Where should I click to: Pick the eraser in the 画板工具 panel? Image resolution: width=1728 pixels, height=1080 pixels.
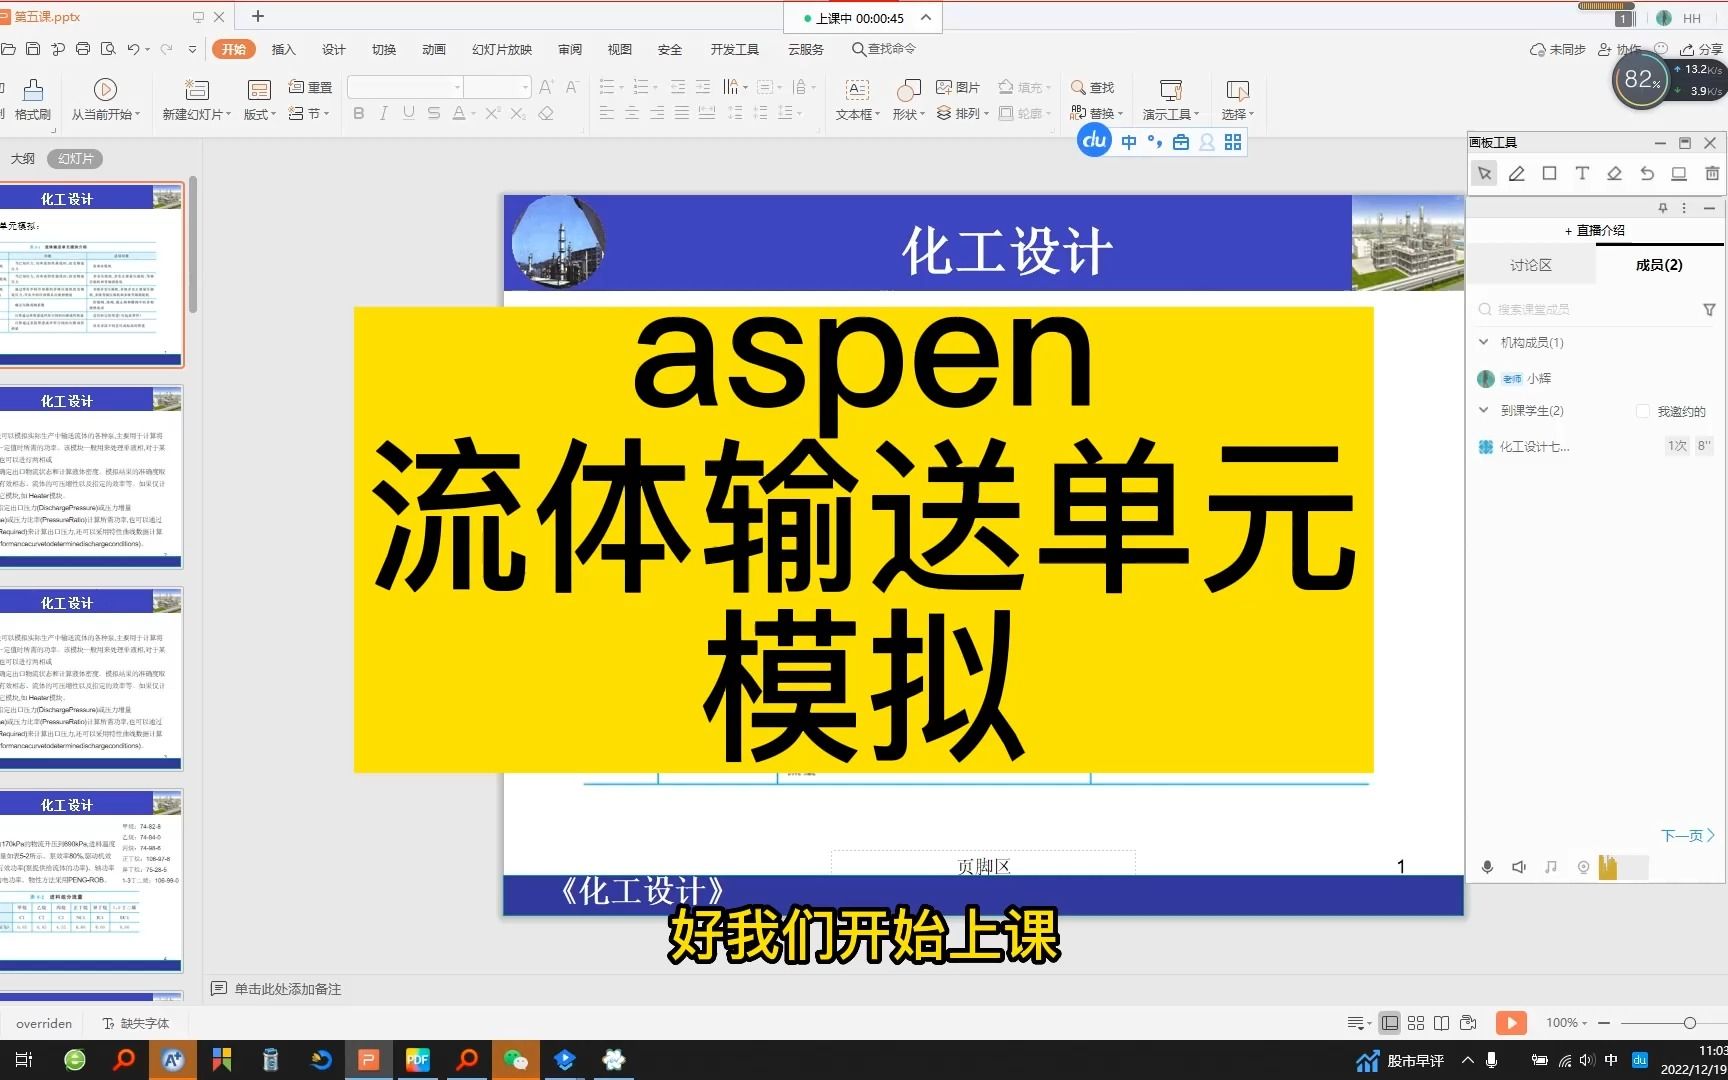point(1613,173)
